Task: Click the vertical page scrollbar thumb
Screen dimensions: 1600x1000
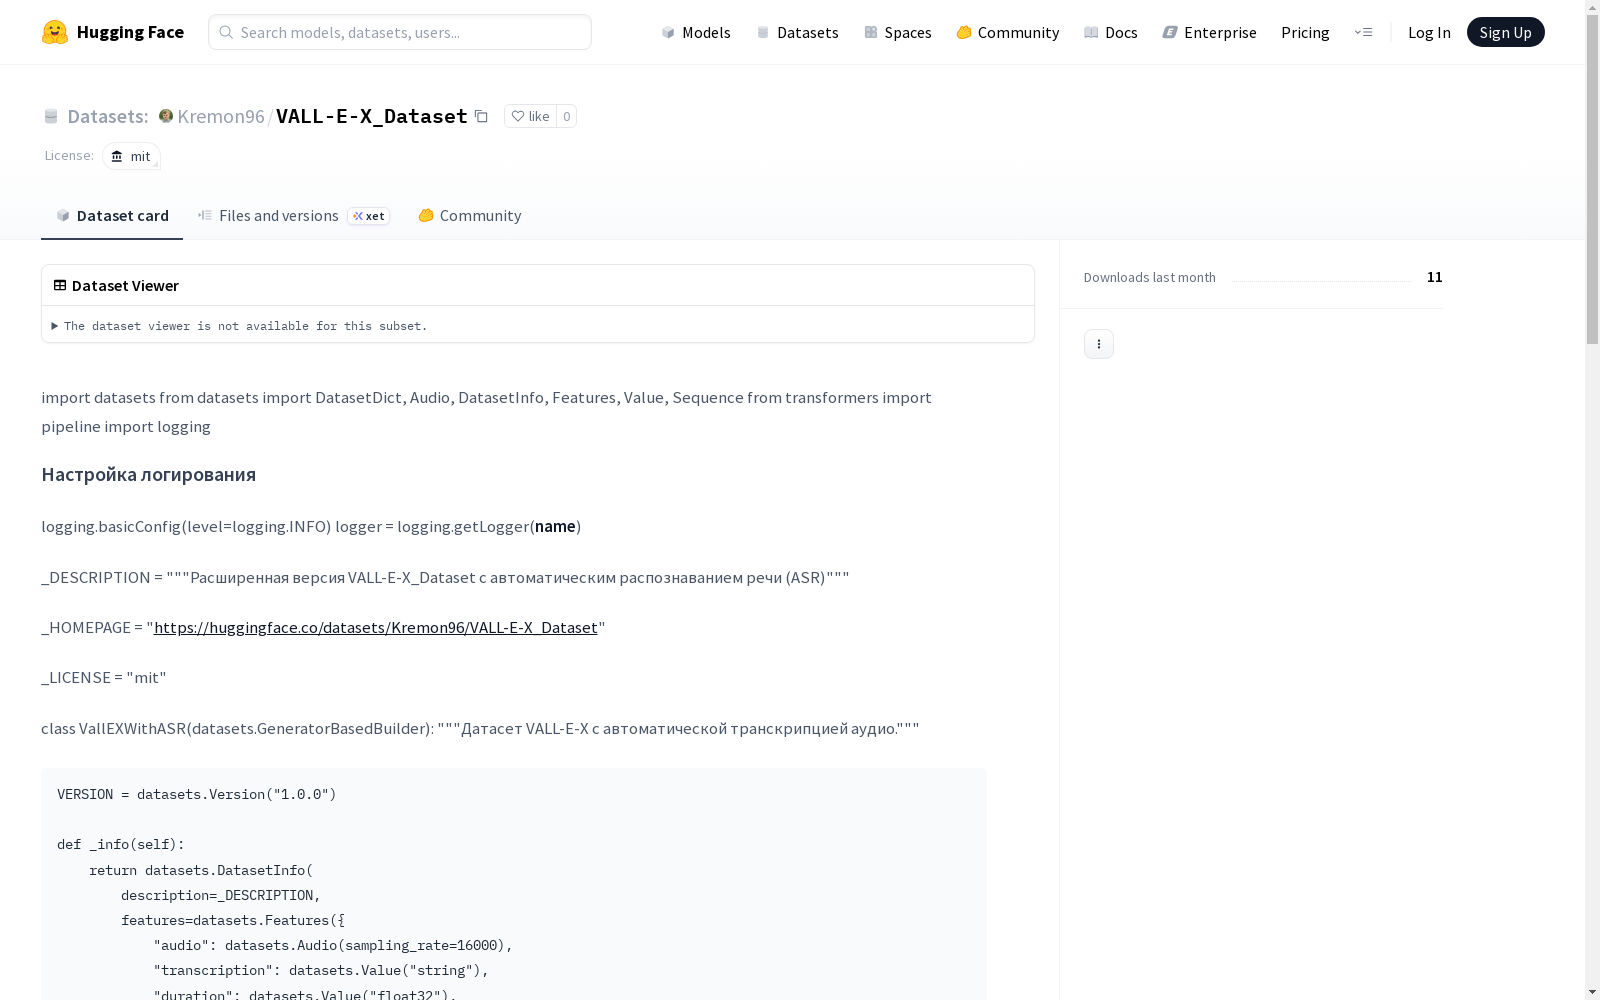Action: [1592, 180]
